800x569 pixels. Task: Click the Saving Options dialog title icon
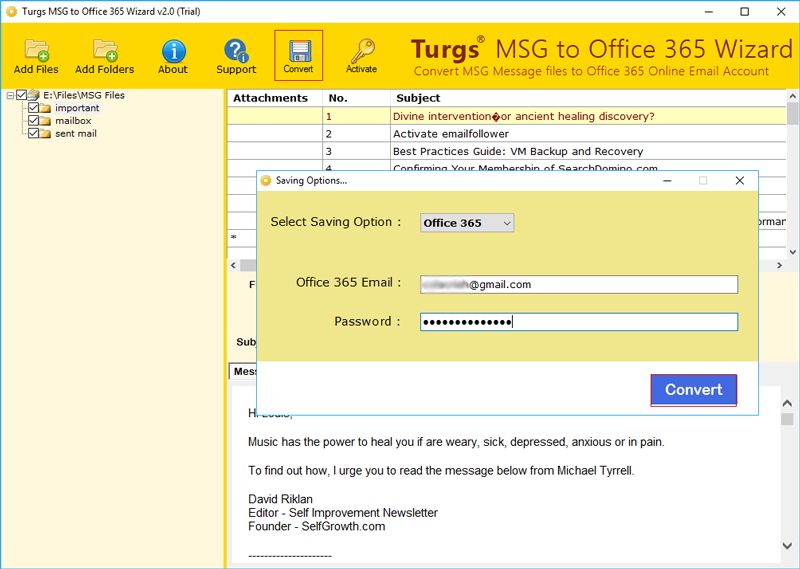tap(265, 181)
